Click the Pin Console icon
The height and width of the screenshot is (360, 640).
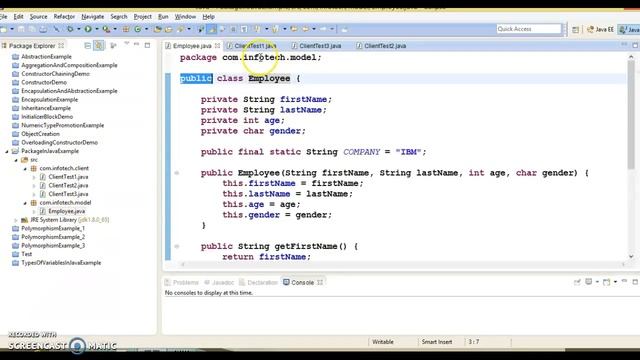[x=577, y=282]
